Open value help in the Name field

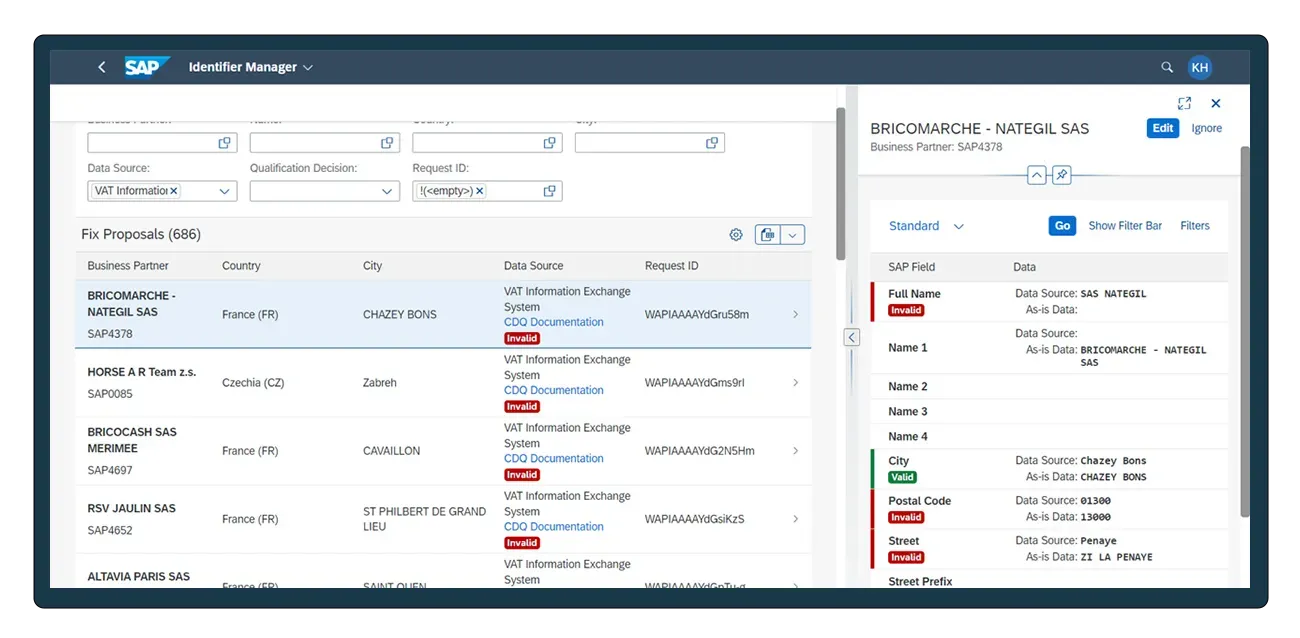[x=387, y=143]
